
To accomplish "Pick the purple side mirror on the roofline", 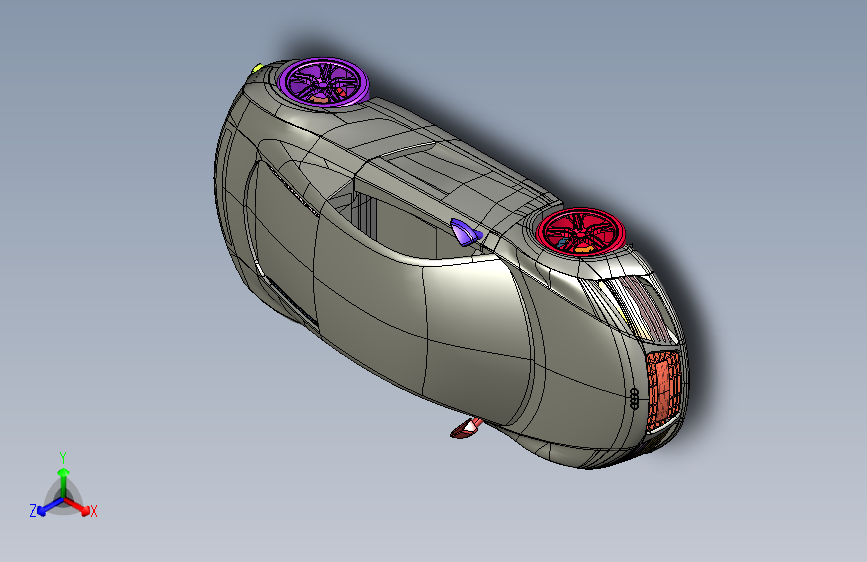I will click(466, 232).
